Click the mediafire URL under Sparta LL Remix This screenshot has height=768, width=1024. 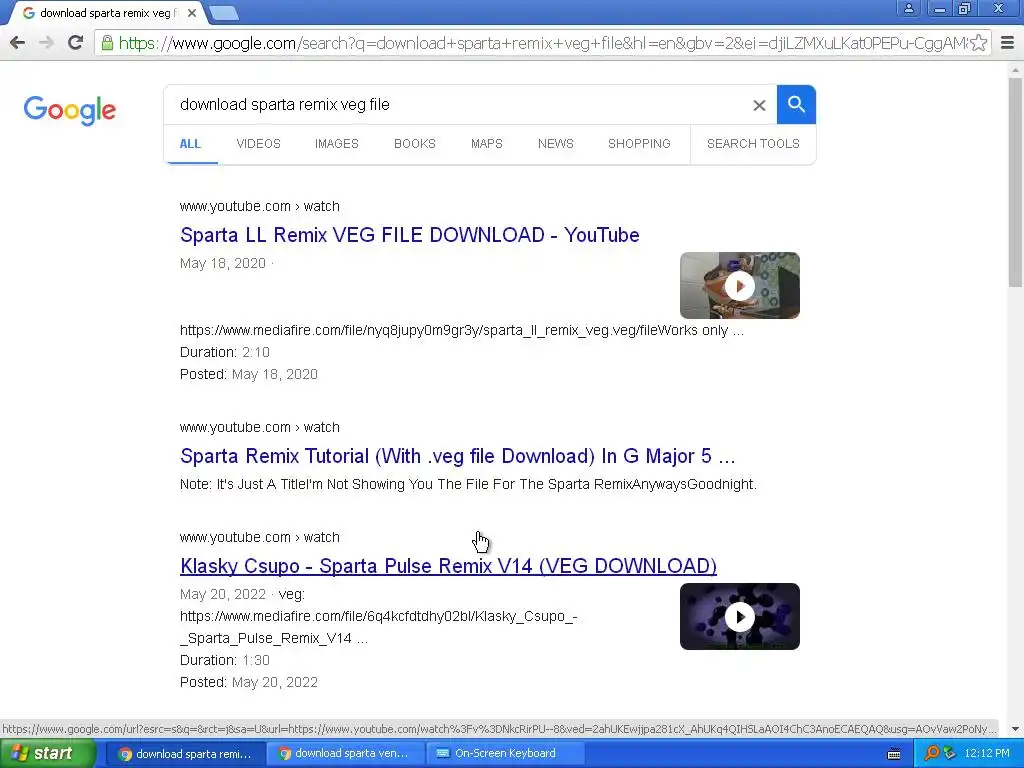pyautogui.click(x=462, y=330)
